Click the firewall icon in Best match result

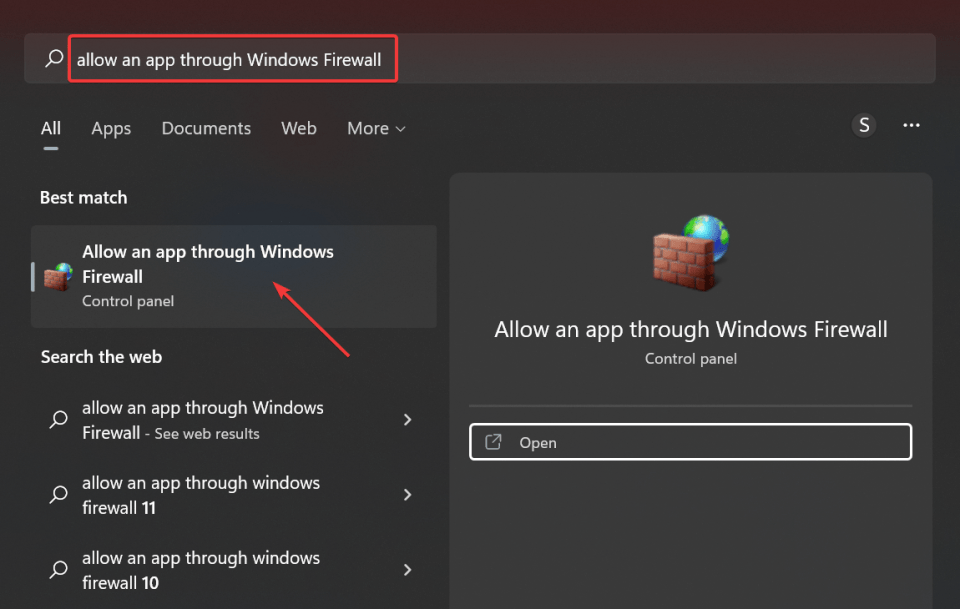58,277
